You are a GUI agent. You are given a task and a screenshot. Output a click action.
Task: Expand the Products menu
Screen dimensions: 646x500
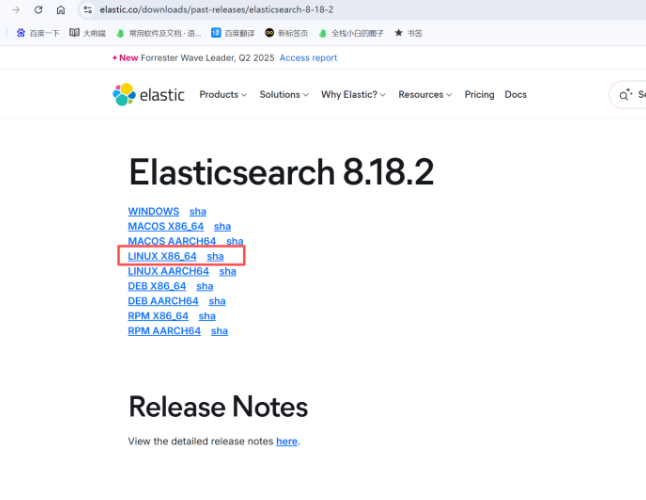(223, 94)
